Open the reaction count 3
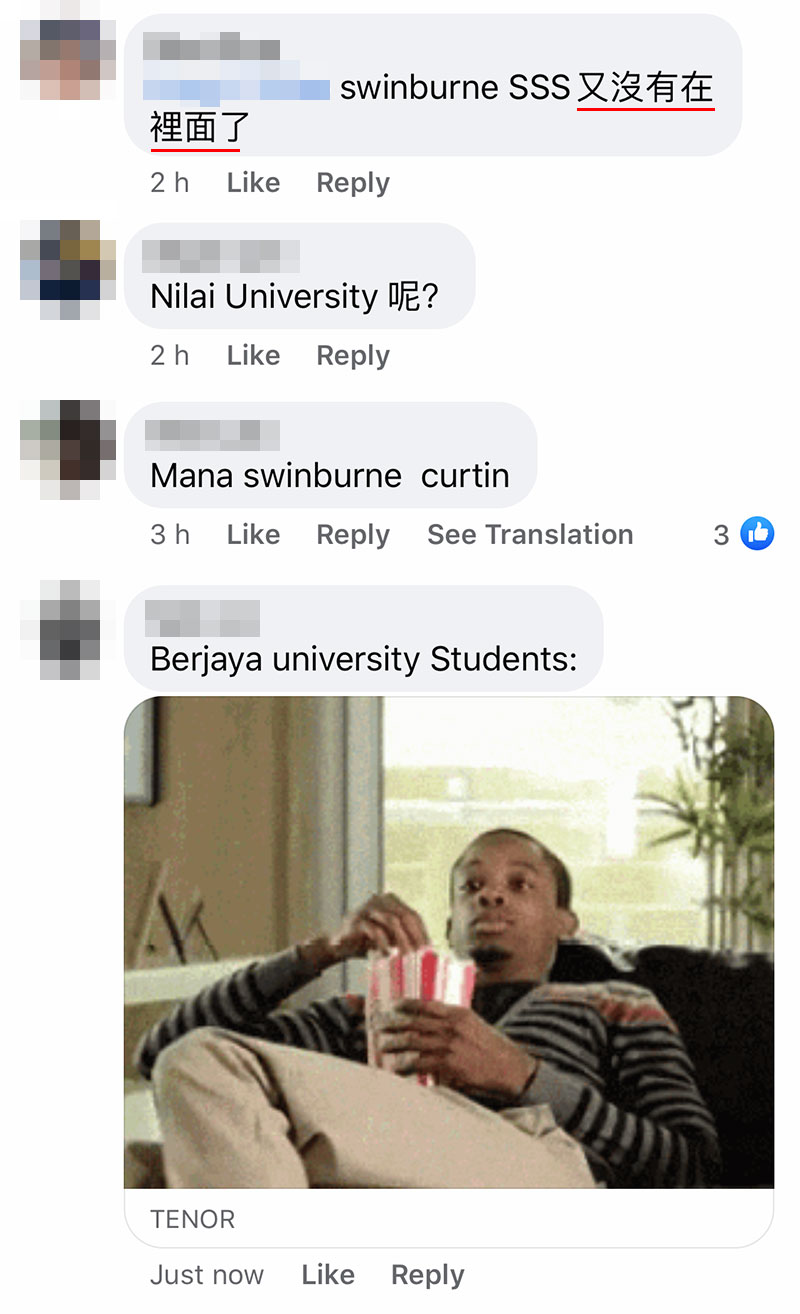This screenshot has height=1314, width=800. (x=721, y=535)
